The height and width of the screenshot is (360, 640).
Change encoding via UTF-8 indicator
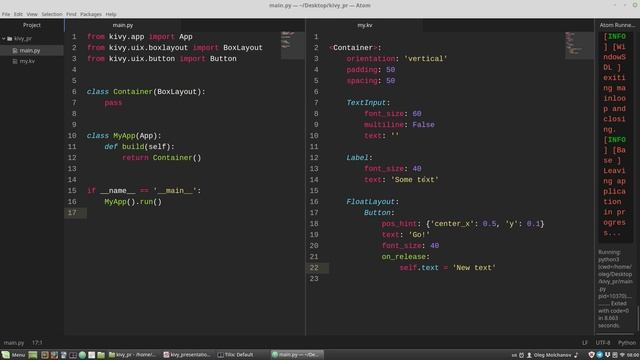603,343
